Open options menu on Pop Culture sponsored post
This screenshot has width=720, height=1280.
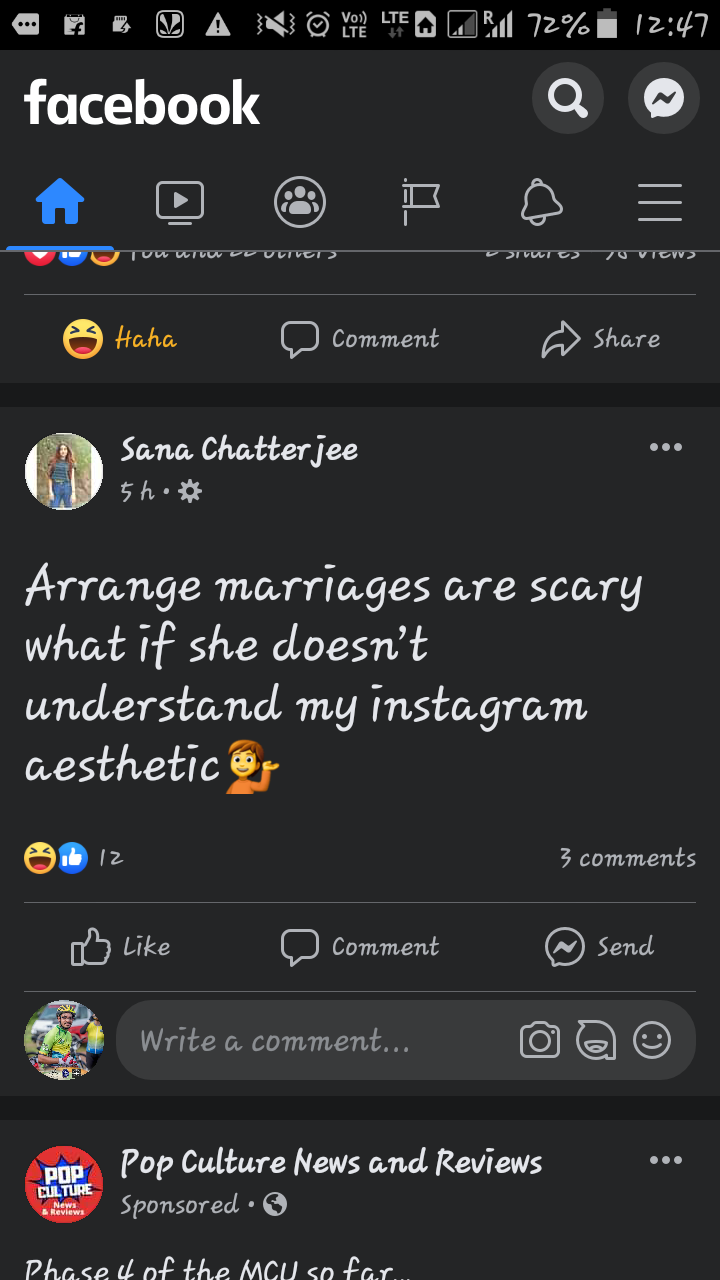(x=665, y=1160)
